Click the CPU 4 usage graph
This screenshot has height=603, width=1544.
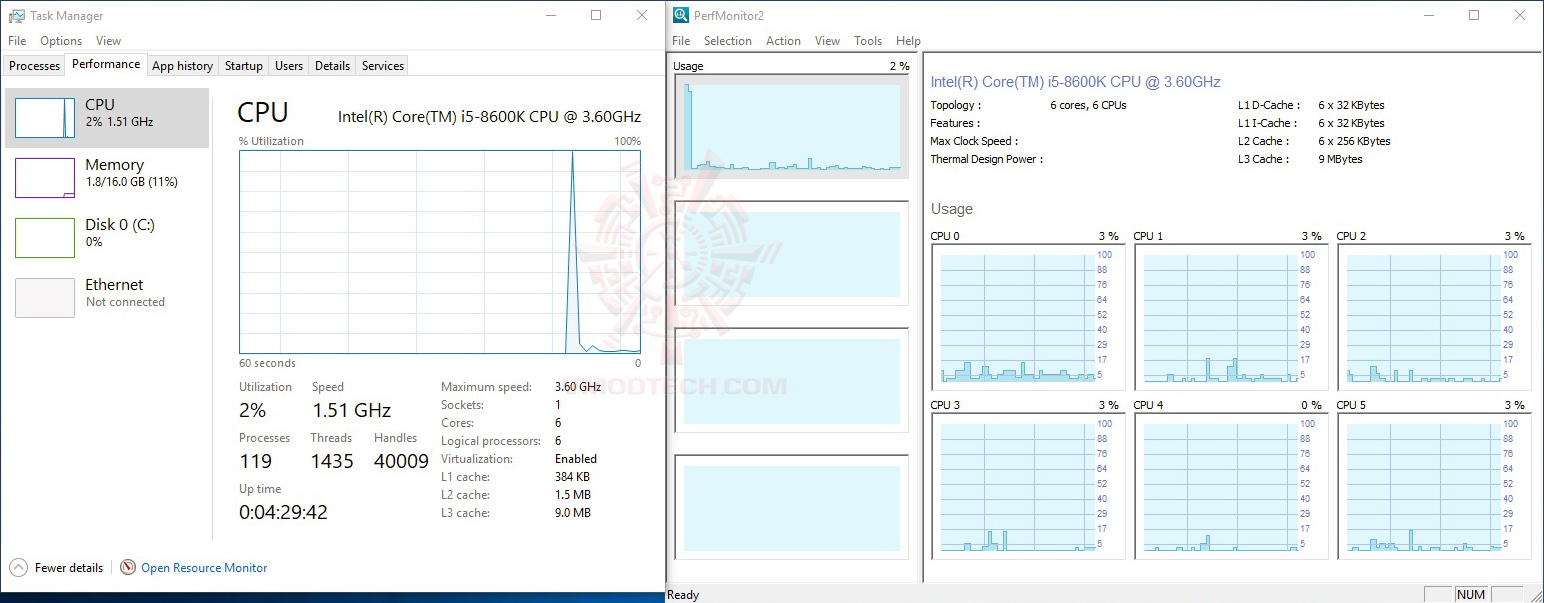pos(1230,486)
